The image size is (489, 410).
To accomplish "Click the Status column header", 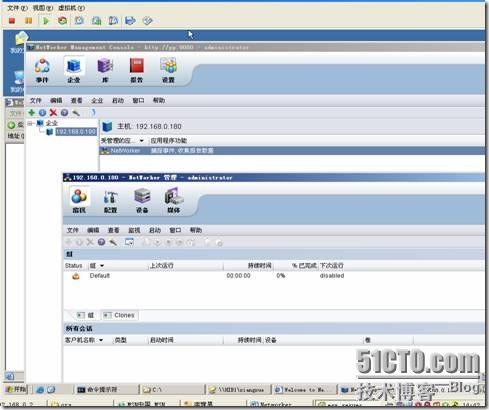I will pos(74,266).
